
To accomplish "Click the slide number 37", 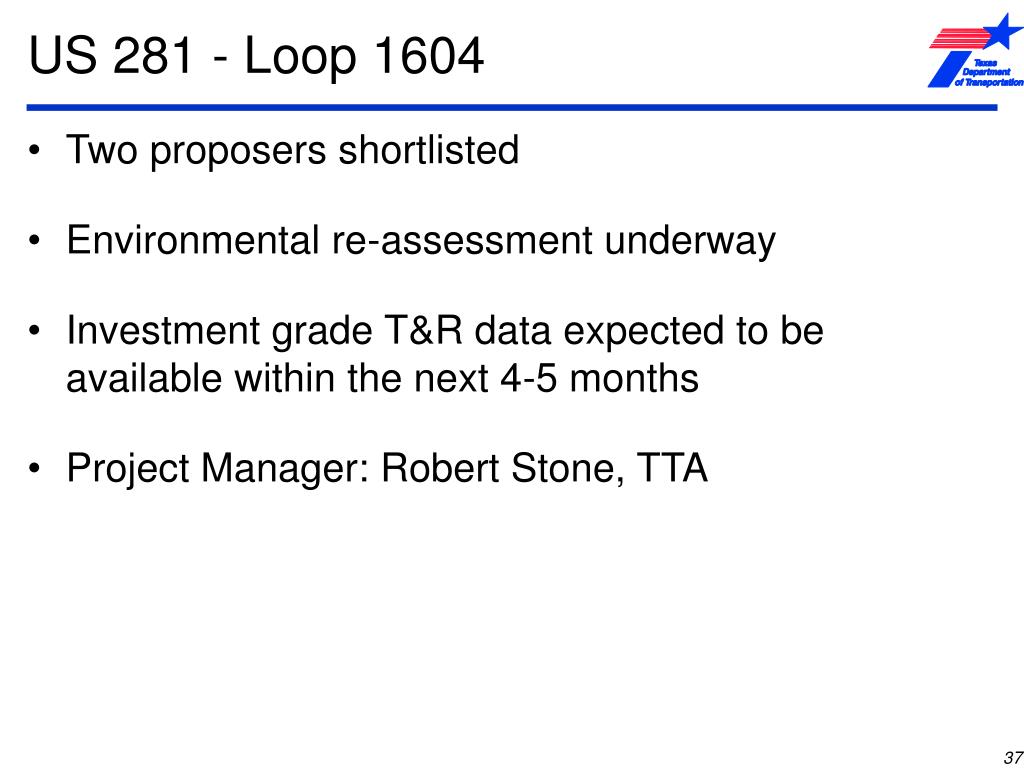I will point(1014,758).
